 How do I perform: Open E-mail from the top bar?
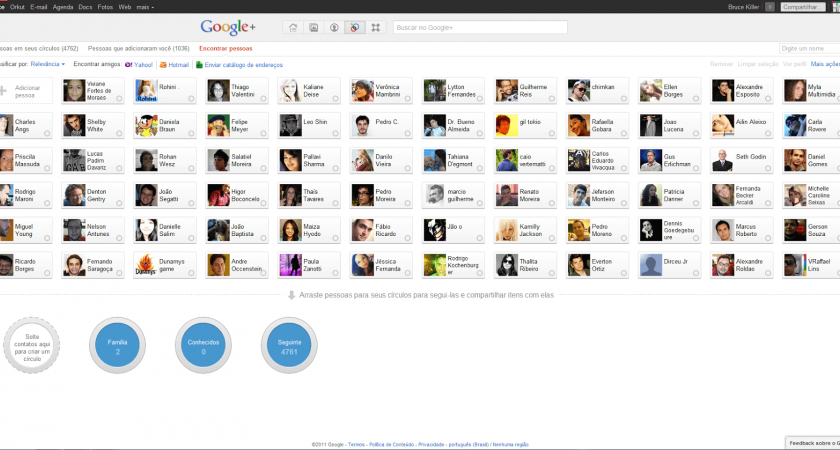tap(39, 7)
